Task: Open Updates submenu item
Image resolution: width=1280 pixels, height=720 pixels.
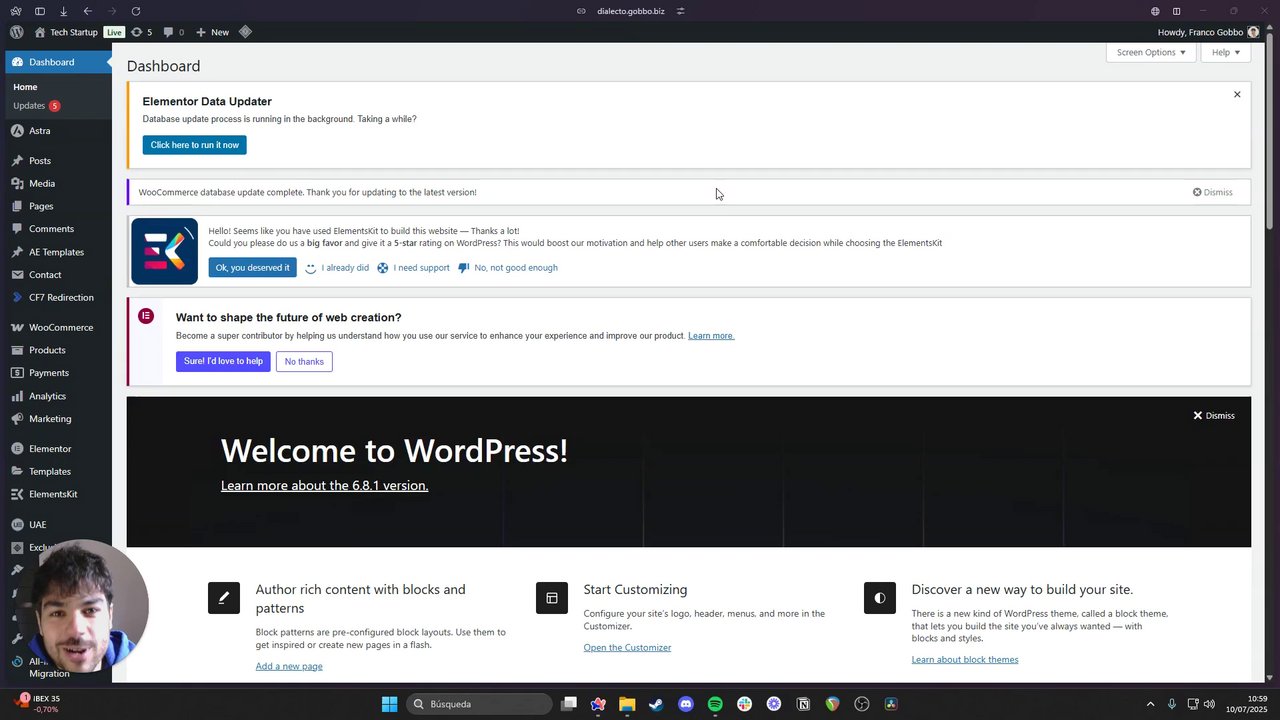Action: tap(36, 106)
